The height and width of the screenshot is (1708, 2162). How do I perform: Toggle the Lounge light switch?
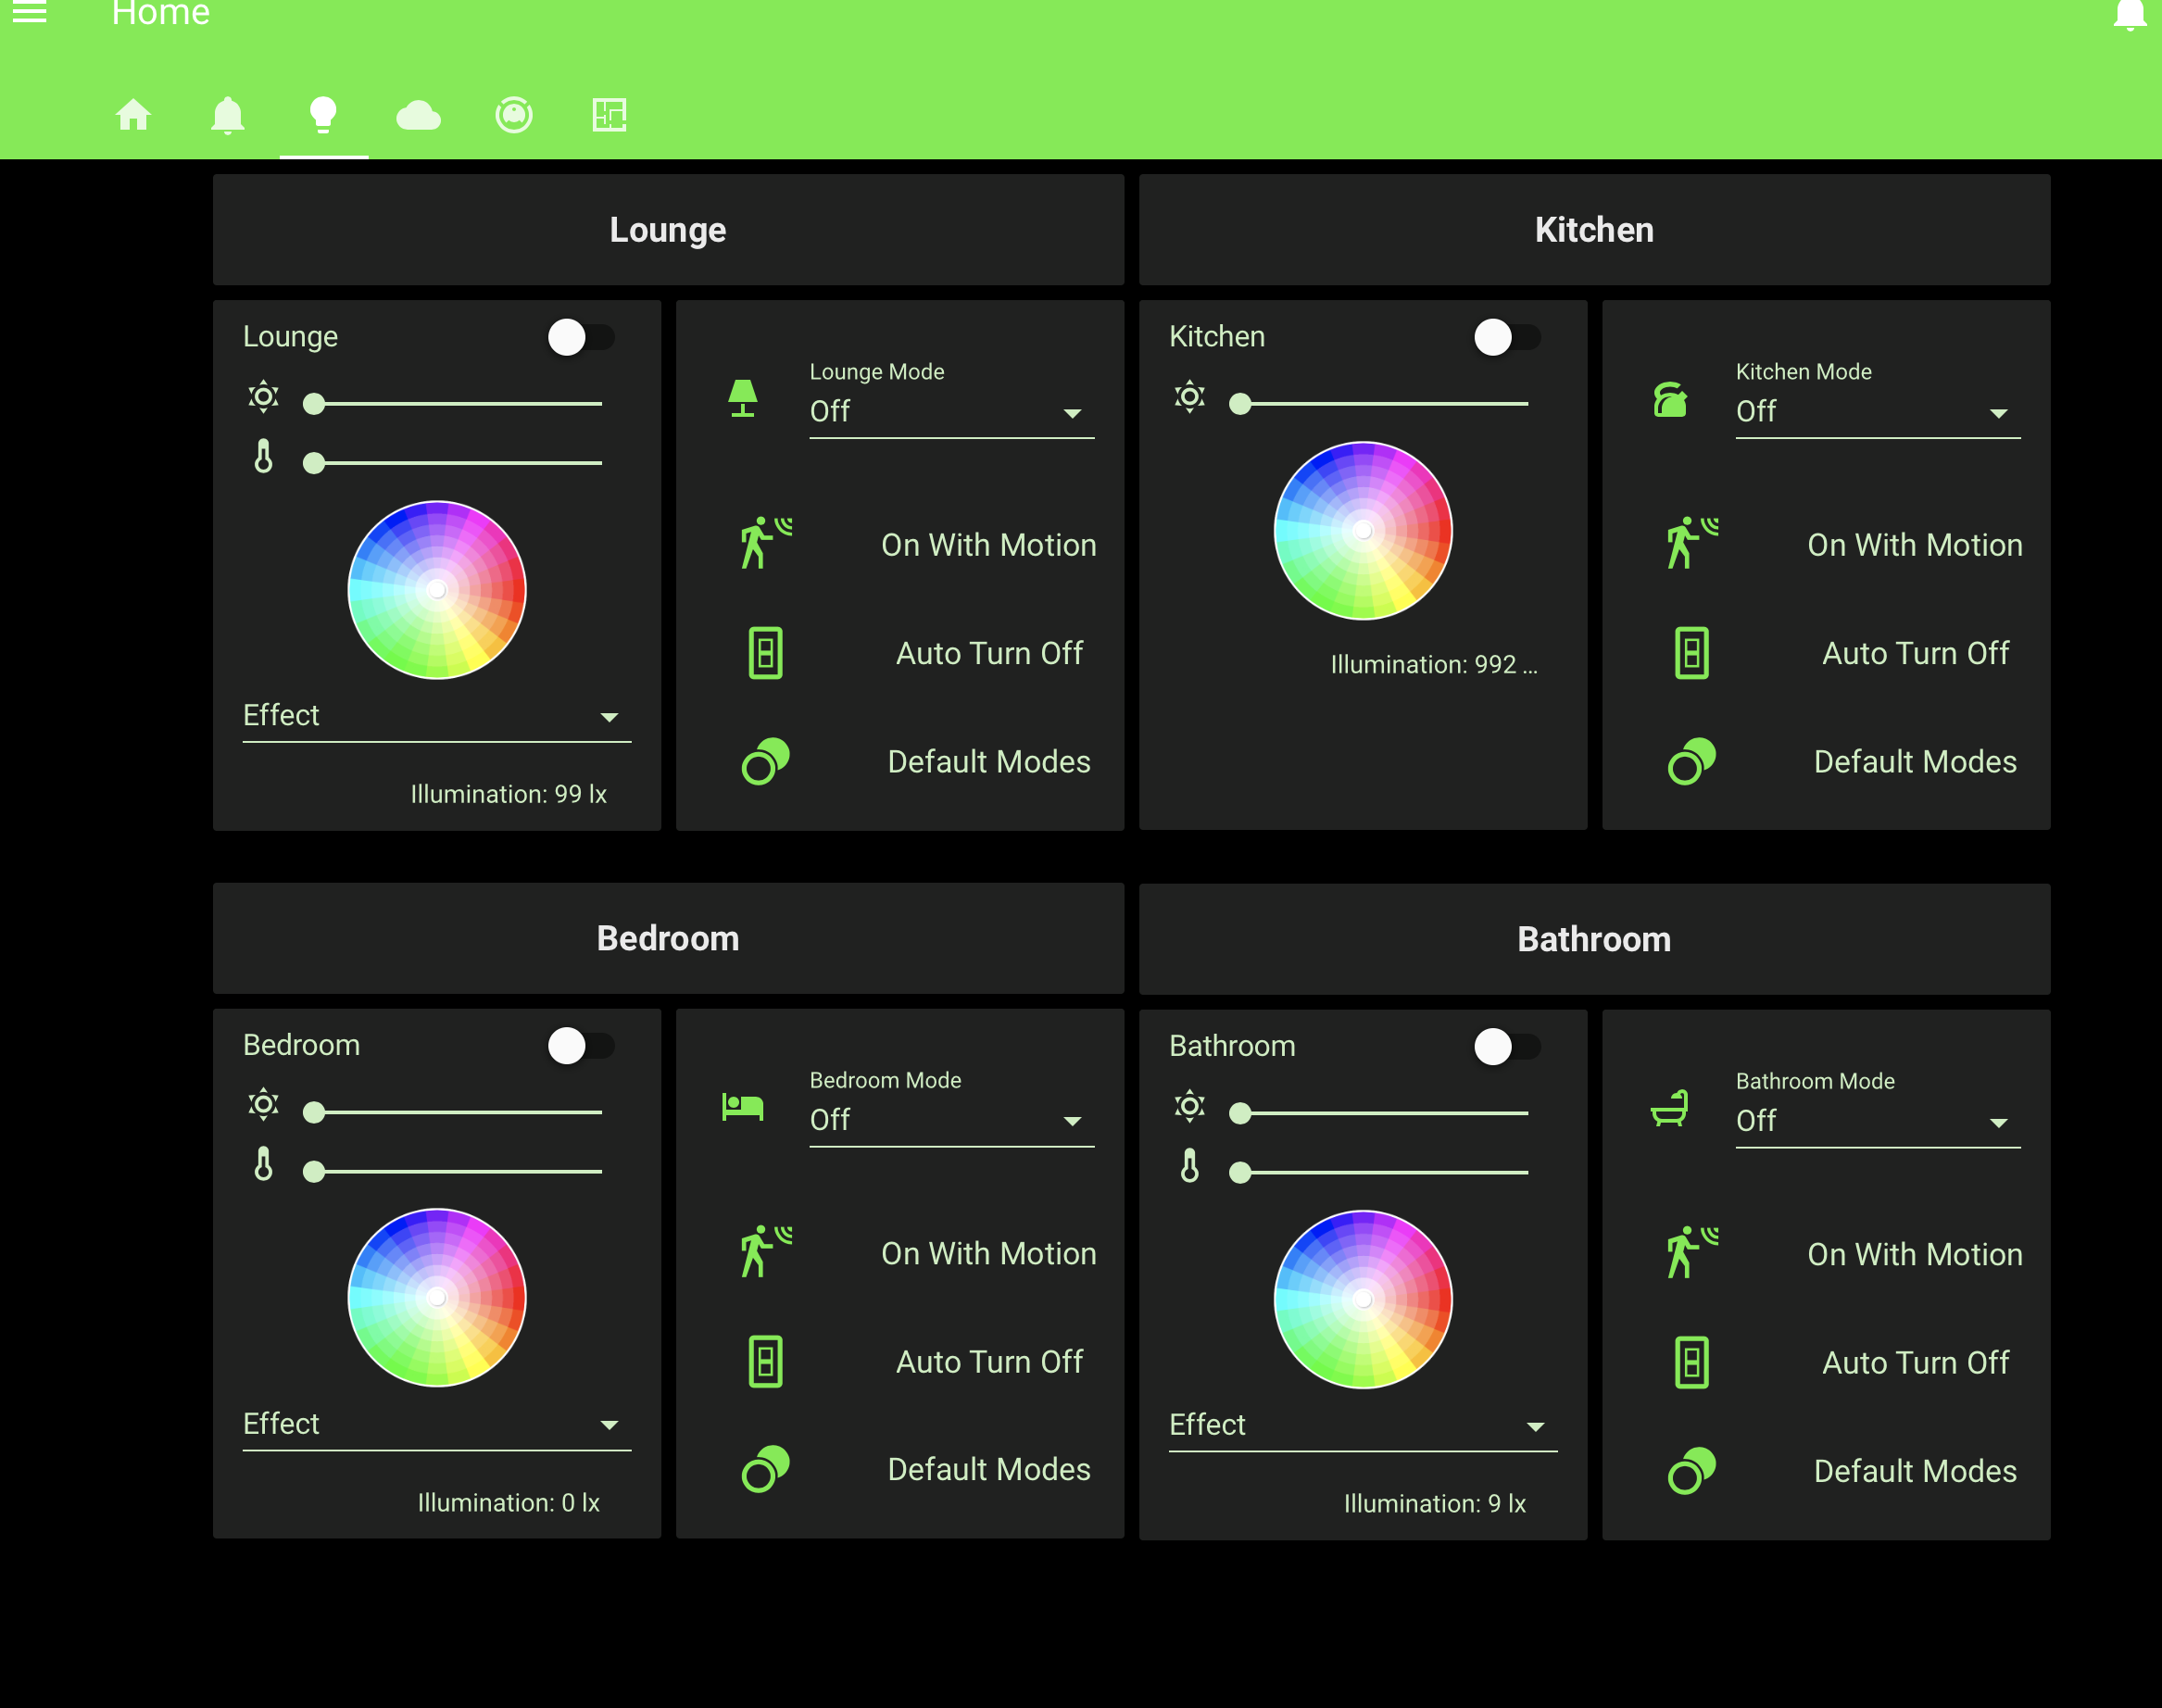click(580, 337)
